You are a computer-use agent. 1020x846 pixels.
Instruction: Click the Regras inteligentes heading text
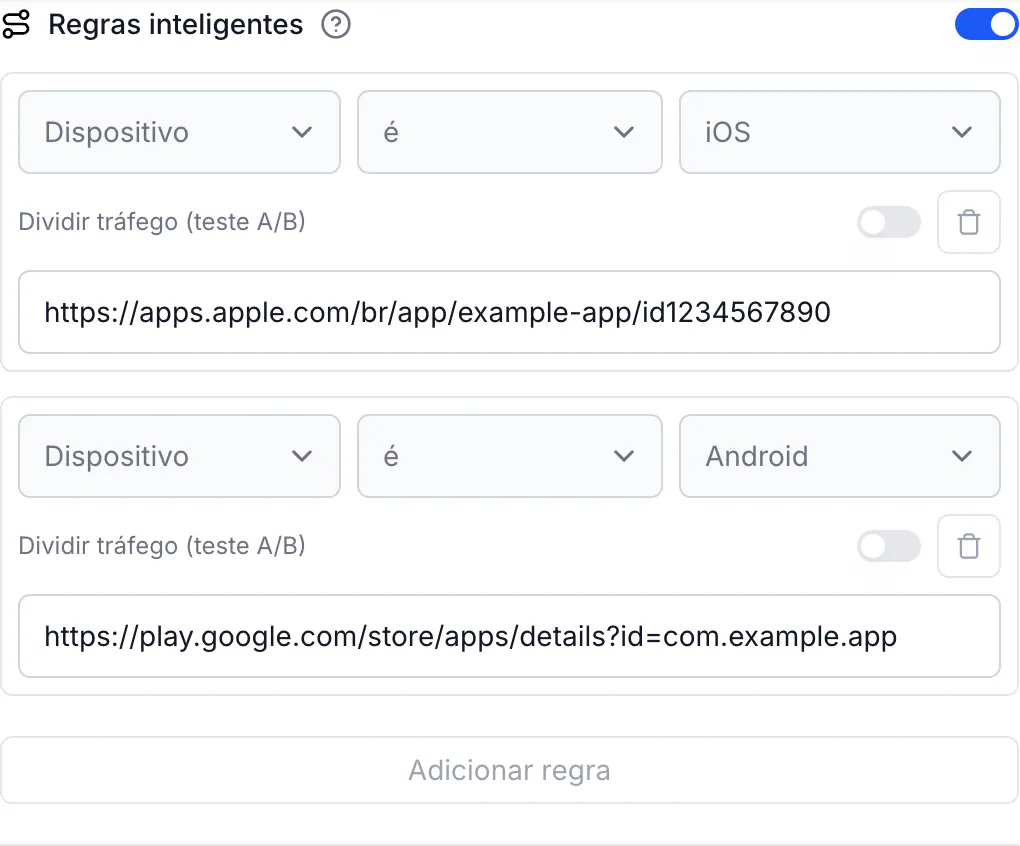[176, 25]
